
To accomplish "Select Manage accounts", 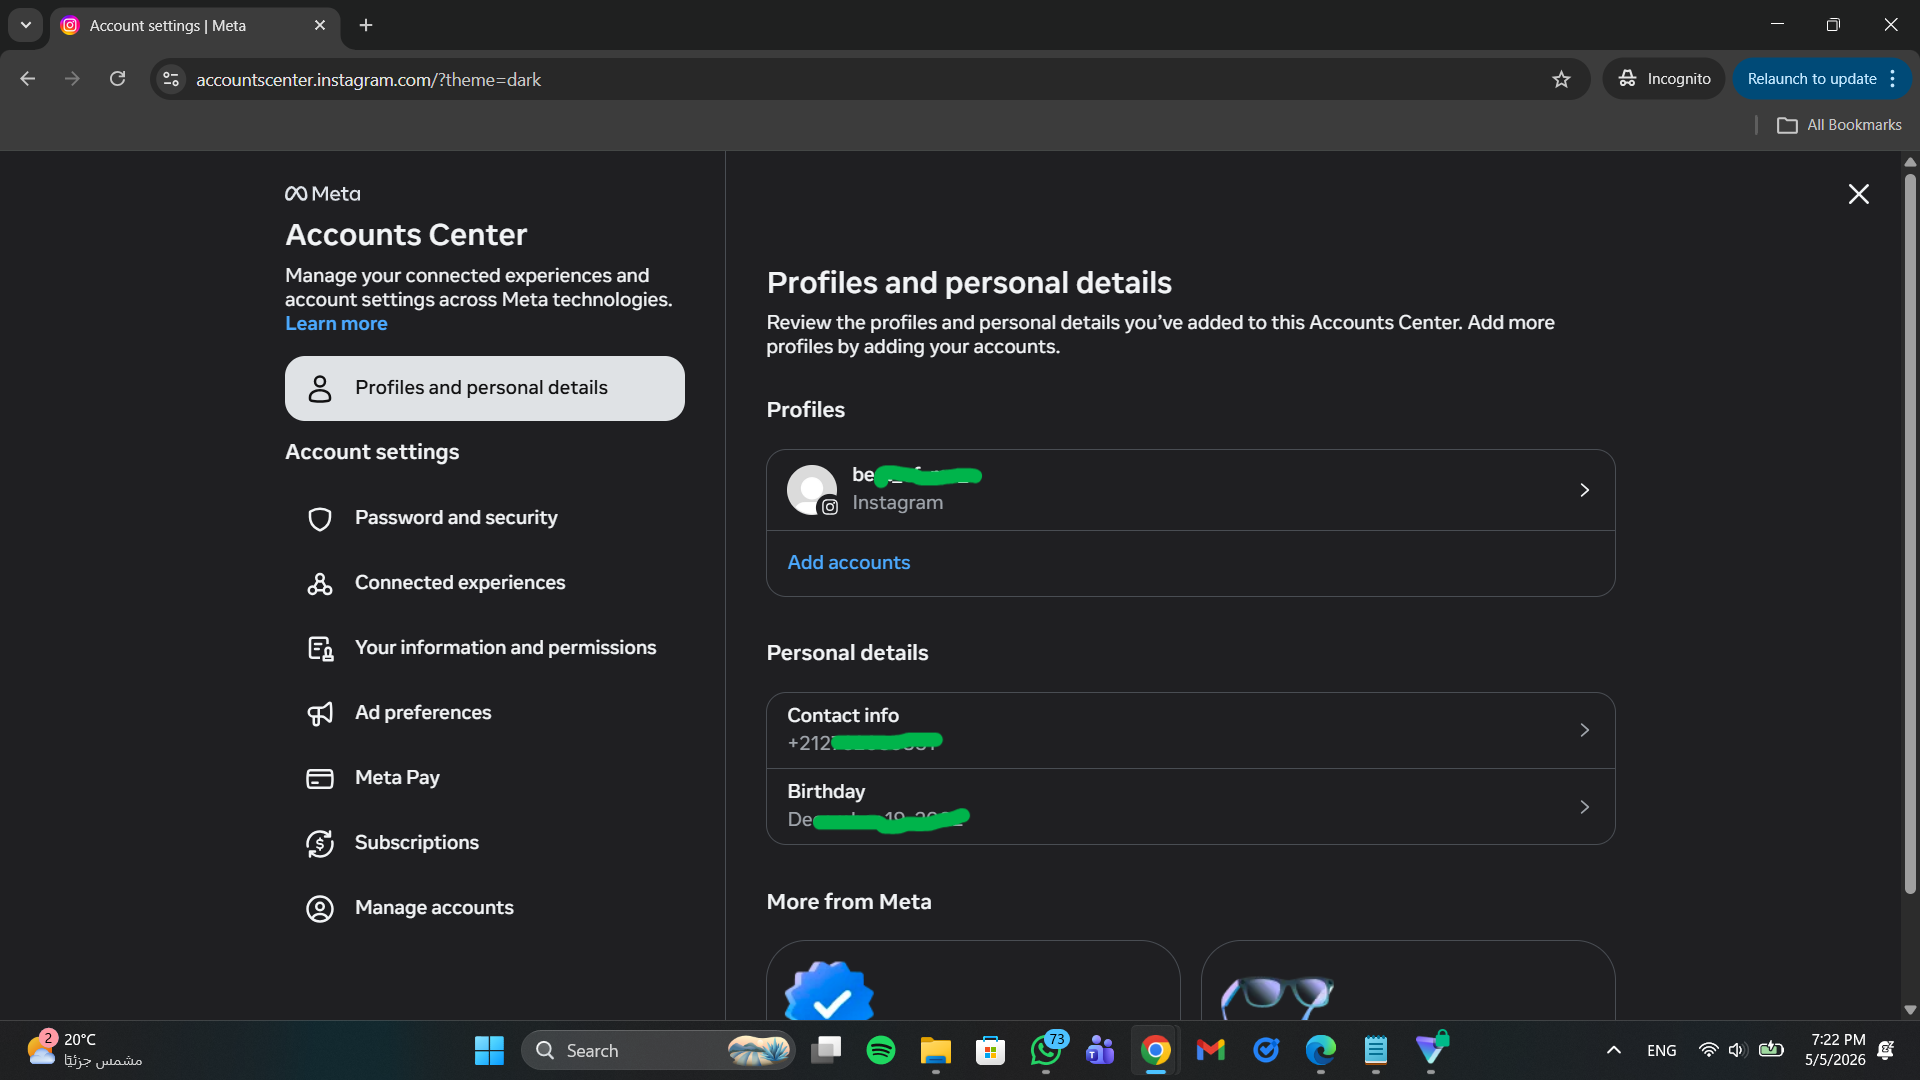I will click(485, 908).
